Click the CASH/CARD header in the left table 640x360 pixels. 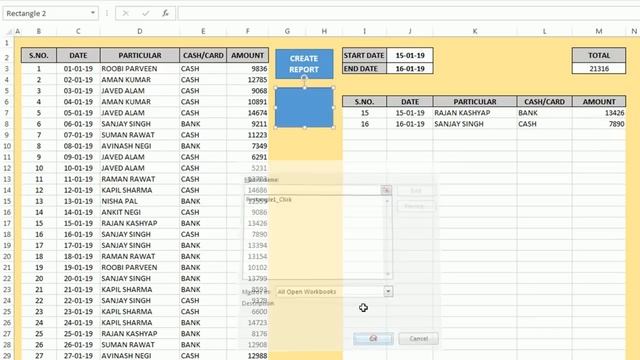pos(203,56)
